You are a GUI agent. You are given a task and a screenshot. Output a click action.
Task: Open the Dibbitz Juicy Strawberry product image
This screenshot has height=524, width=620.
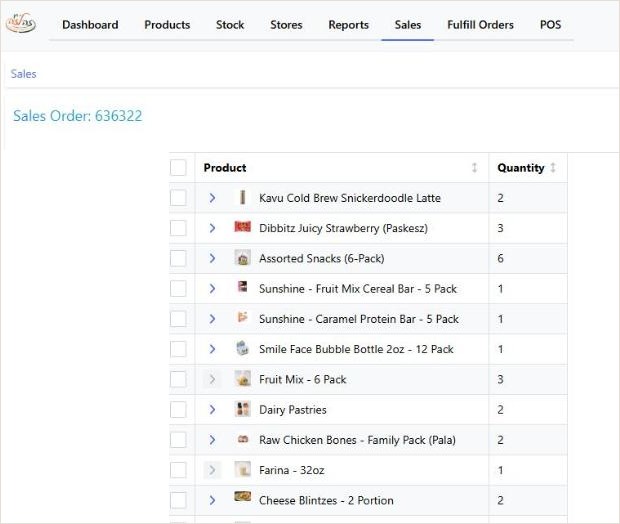click(242, 227)
